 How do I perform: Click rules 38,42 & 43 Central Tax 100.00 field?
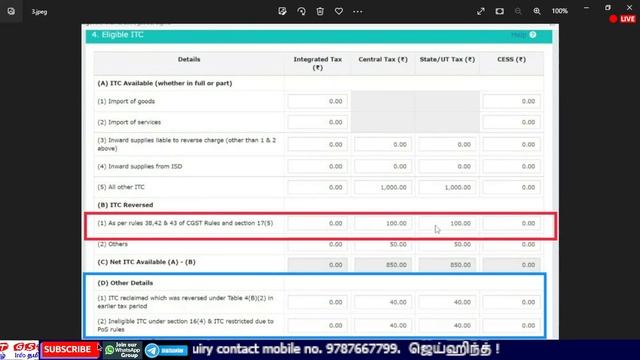383,223
